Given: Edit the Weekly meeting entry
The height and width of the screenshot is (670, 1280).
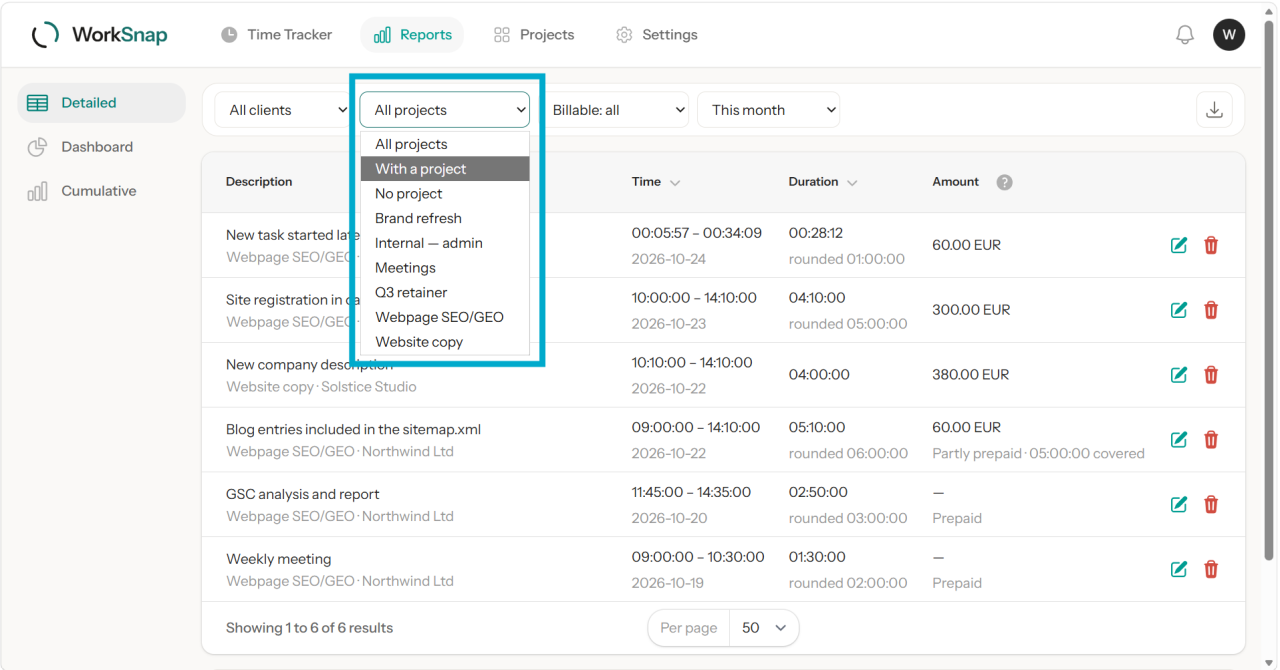Looking at the screenshot, I should pos(1179,569).
